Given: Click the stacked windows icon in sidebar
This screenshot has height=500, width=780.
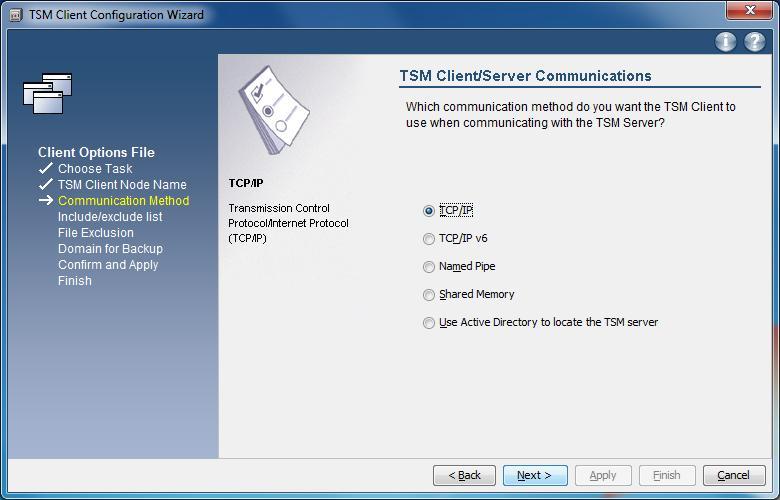Looking at the screenshot, I should [x=47, y=93].
